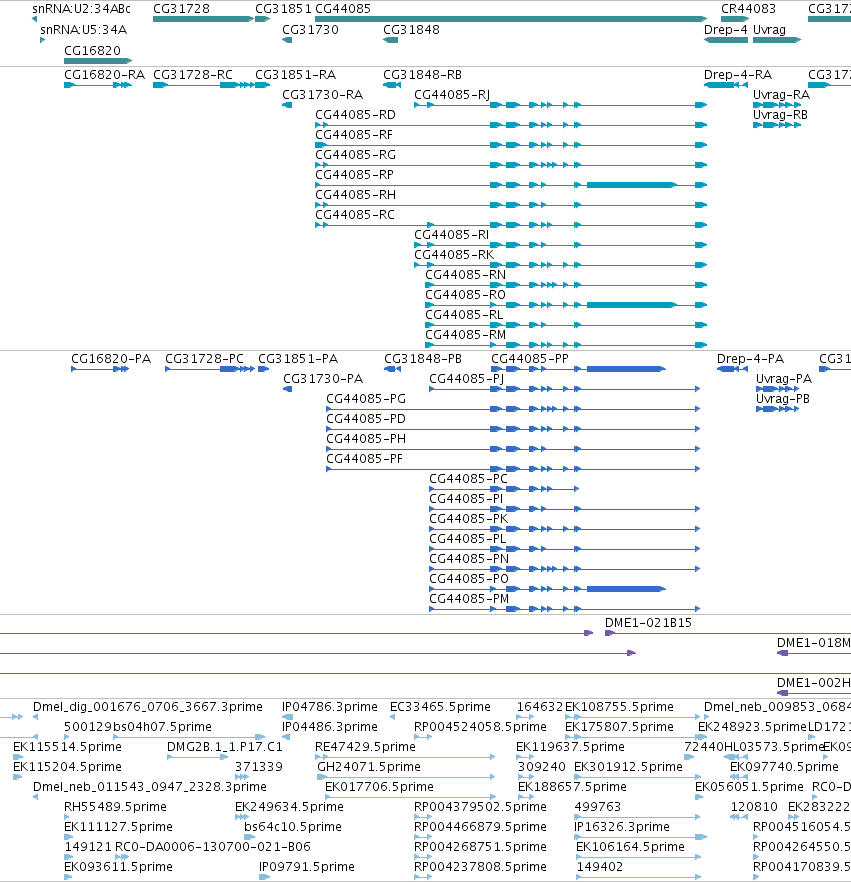851x882 pixels.
Task: Select the CG31848 gene label
Action: pos(411,29)
